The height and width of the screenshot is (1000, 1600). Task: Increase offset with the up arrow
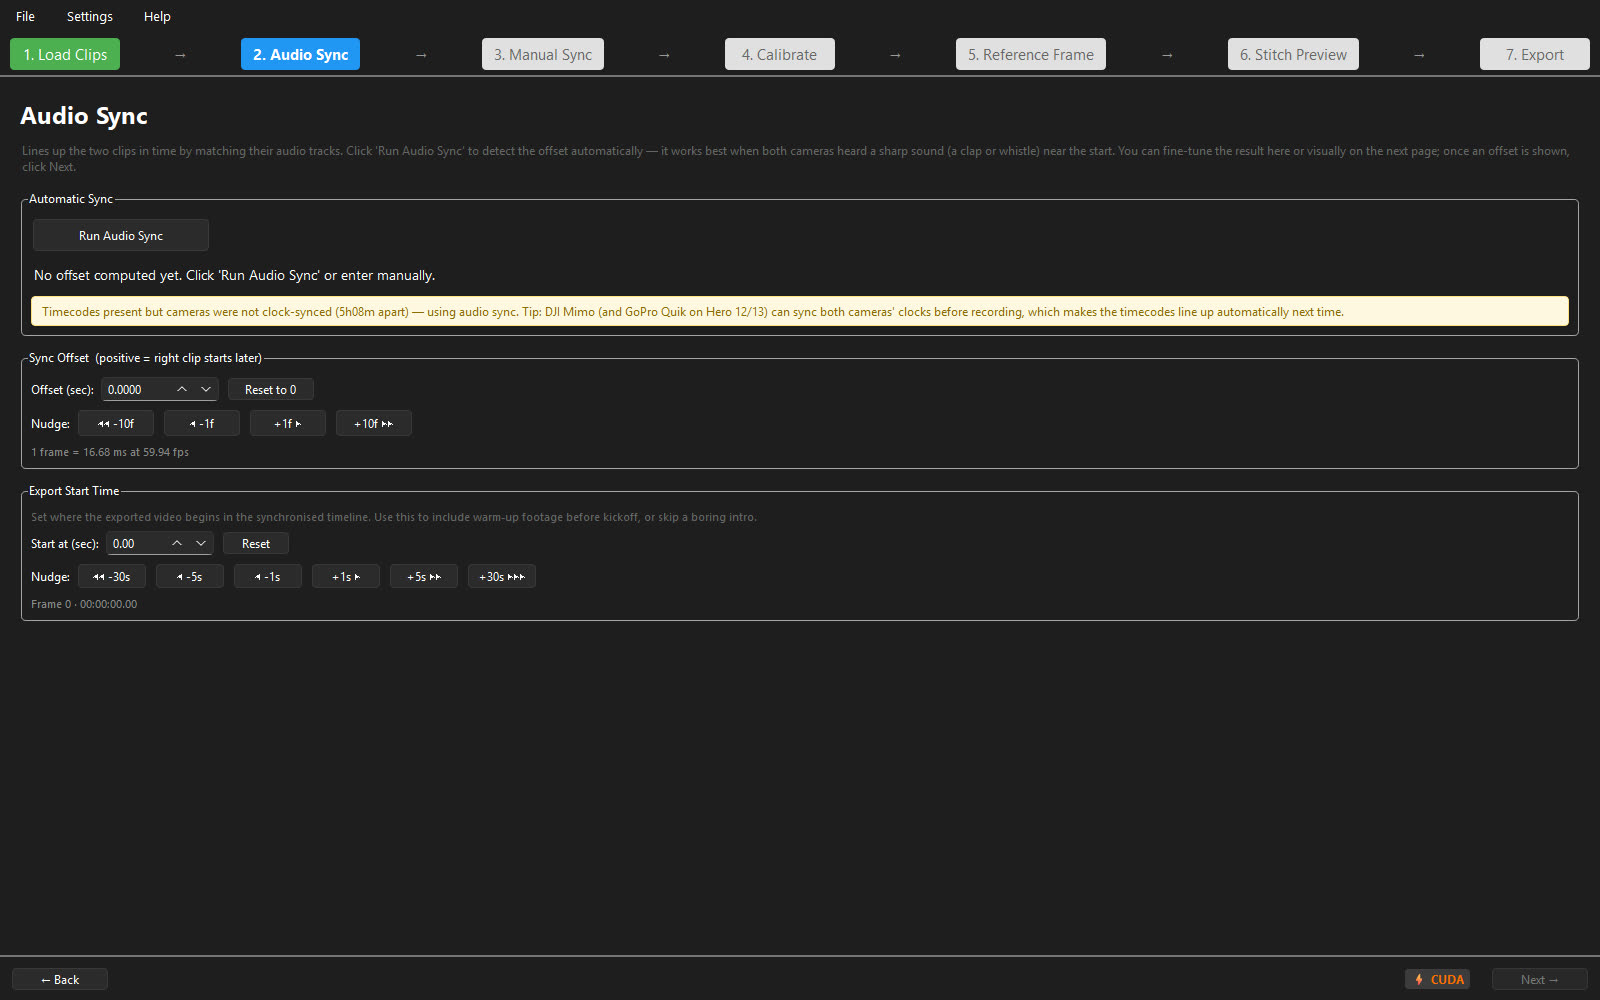pos(182,389)
